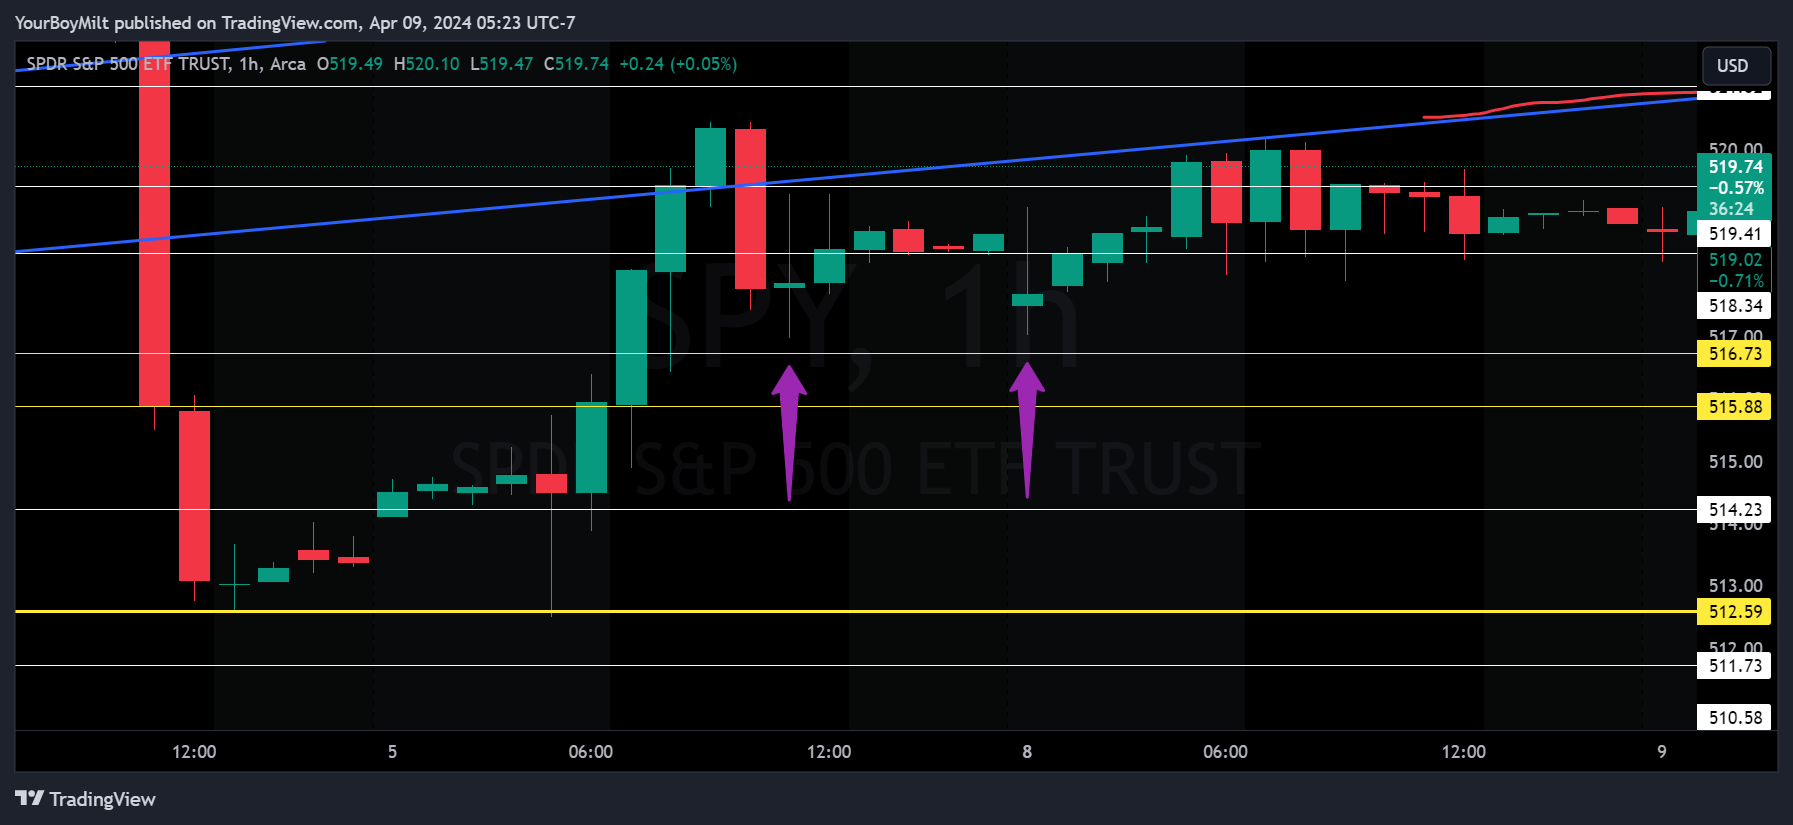Click the first 12:00 time axis label

pyautogui.click(x=194, y=752)
